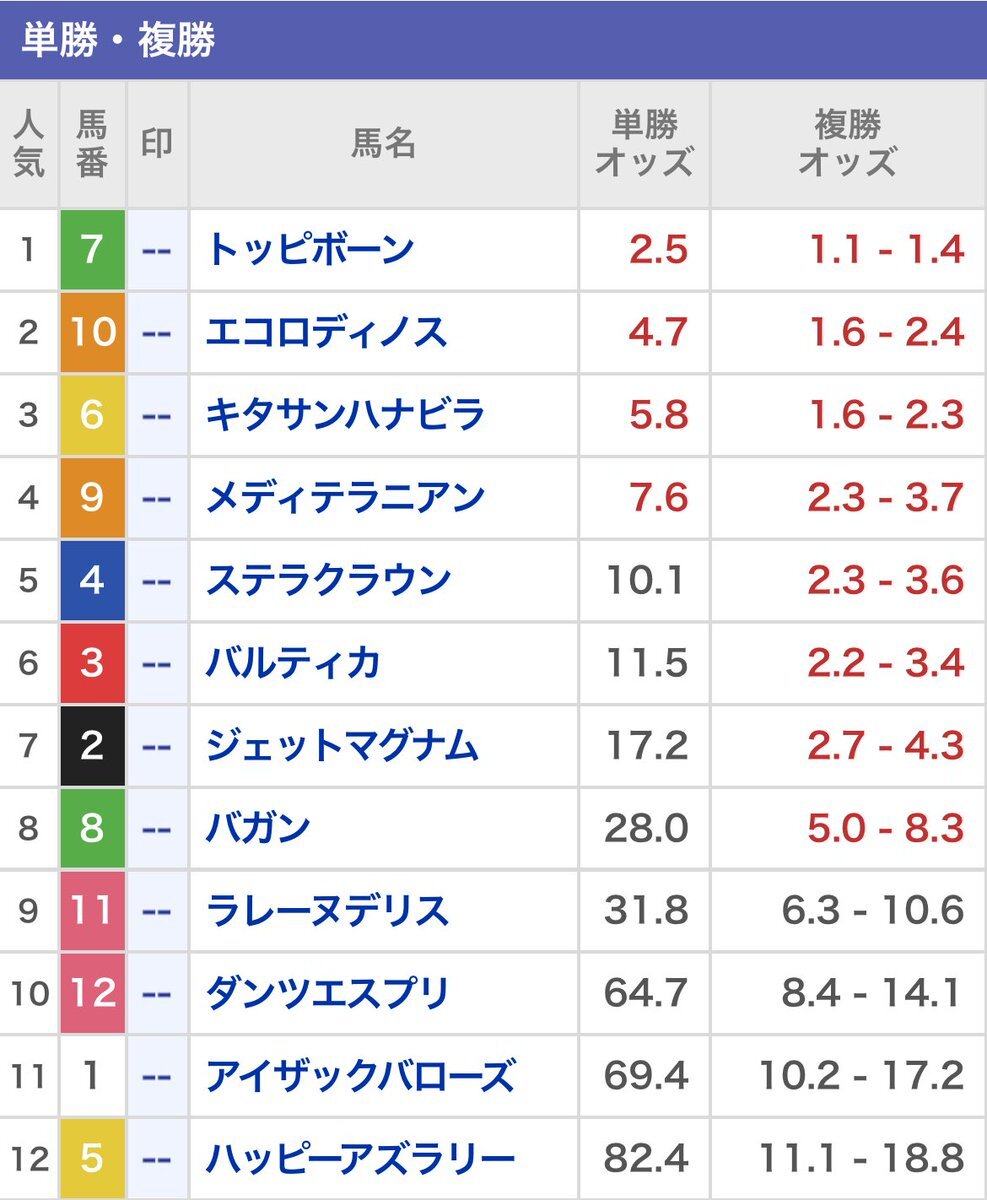Viewport: 987px width, 1200px height.
Task: Select the yellow number 6 badge for キタサンハナビラ
Action: click(93, 415)
